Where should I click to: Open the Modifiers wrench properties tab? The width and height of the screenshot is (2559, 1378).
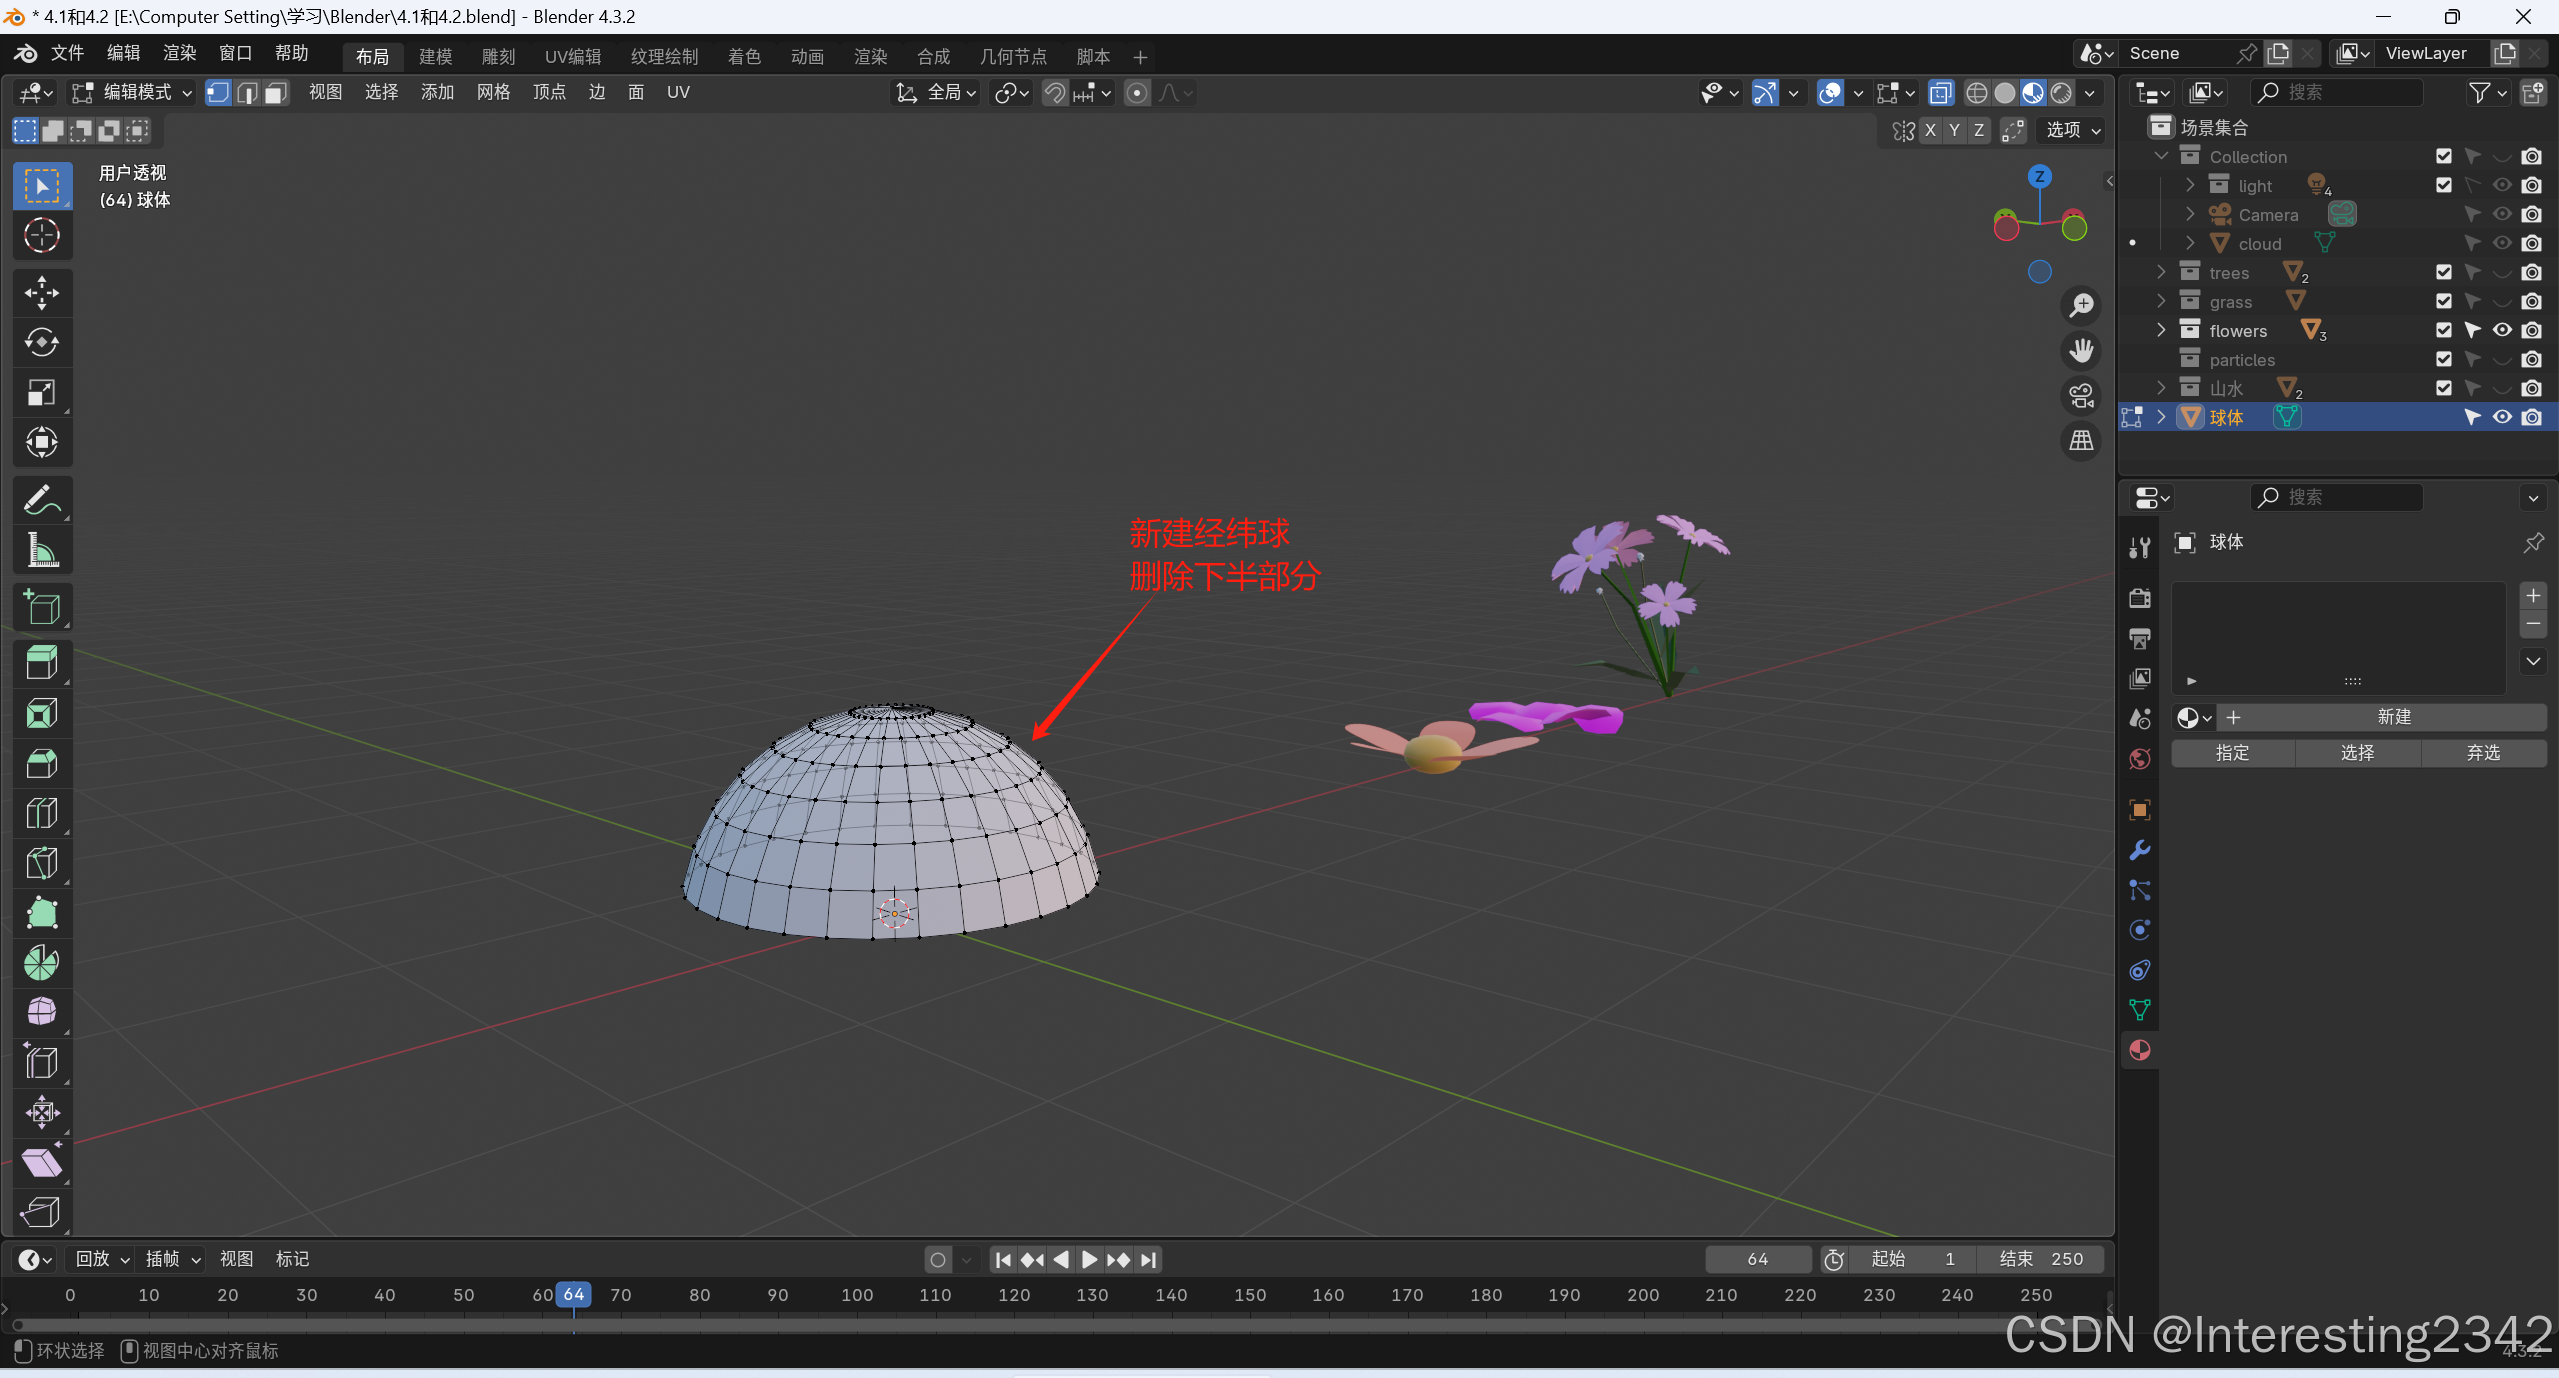coord(2139,850)
